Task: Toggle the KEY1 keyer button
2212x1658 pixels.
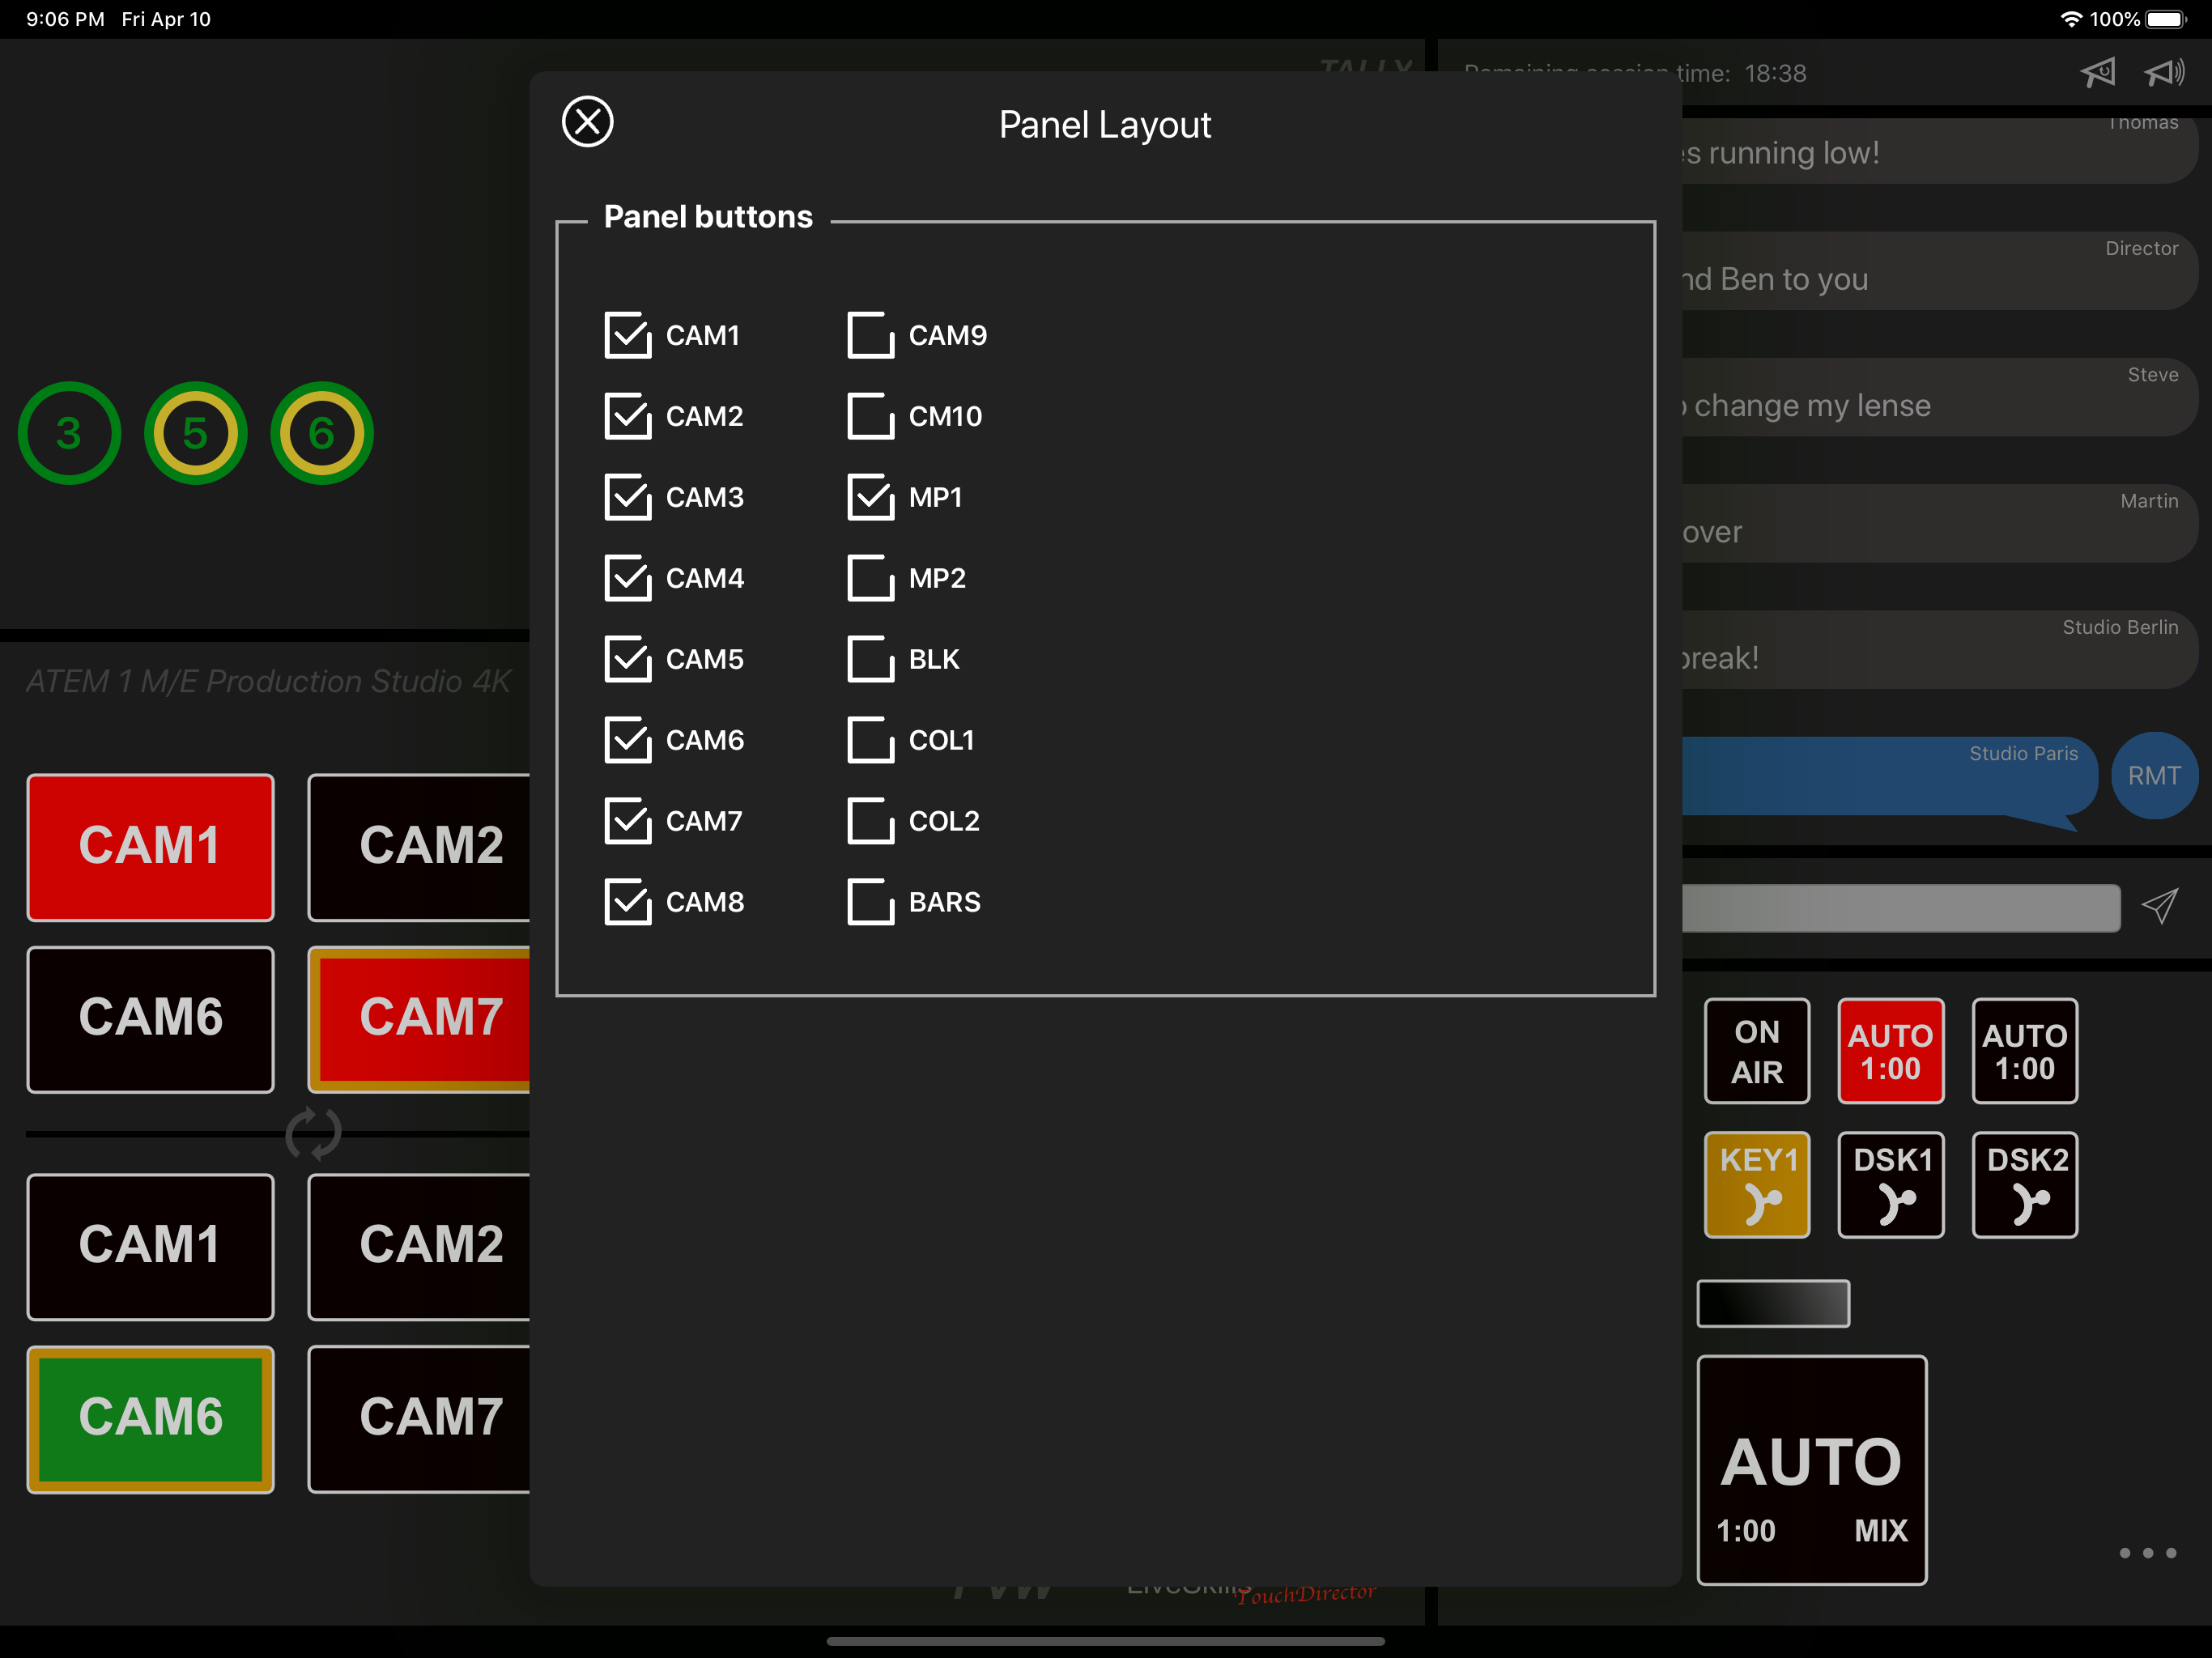Action: click(1756, 1184)
